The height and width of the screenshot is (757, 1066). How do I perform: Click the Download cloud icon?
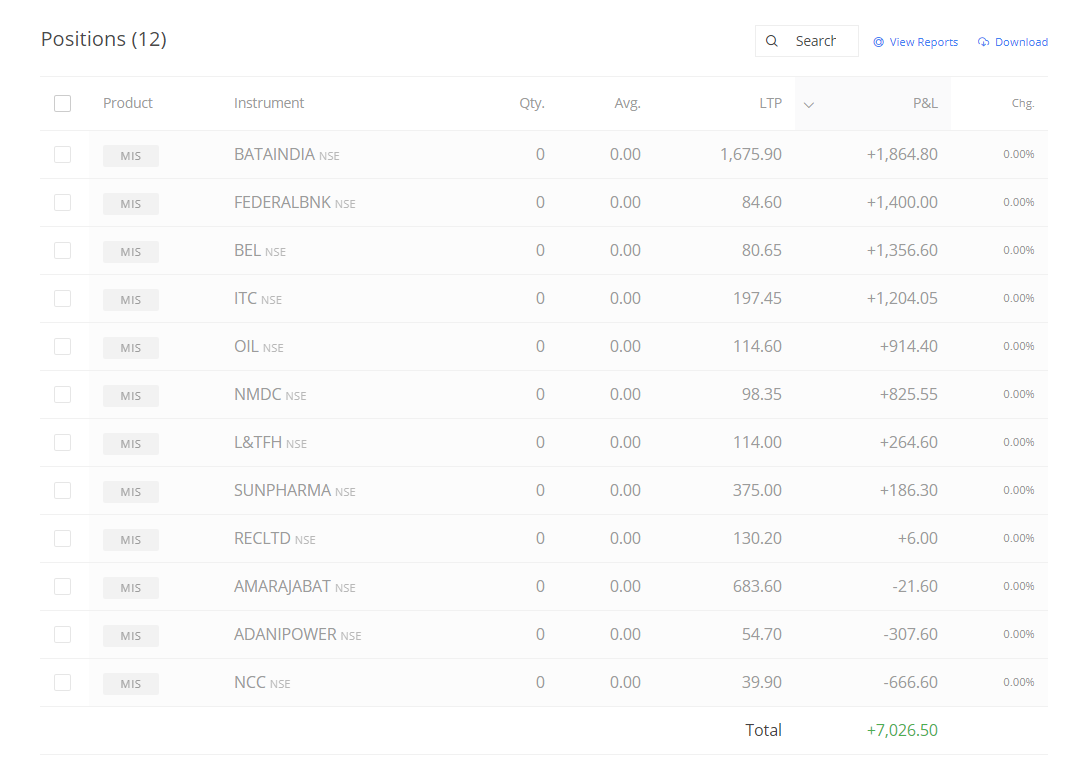983,42
